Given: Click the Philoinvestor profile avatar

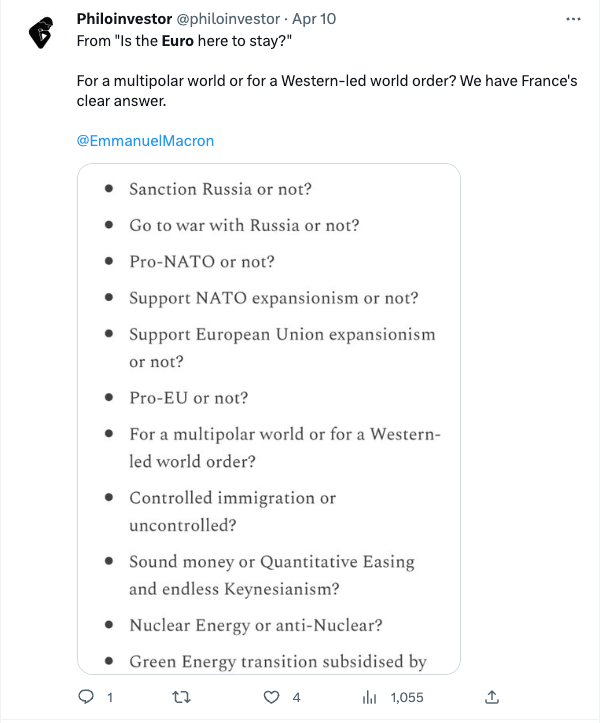Looking at the screenshot, I should pyautogui.click(x=39, y=34).
